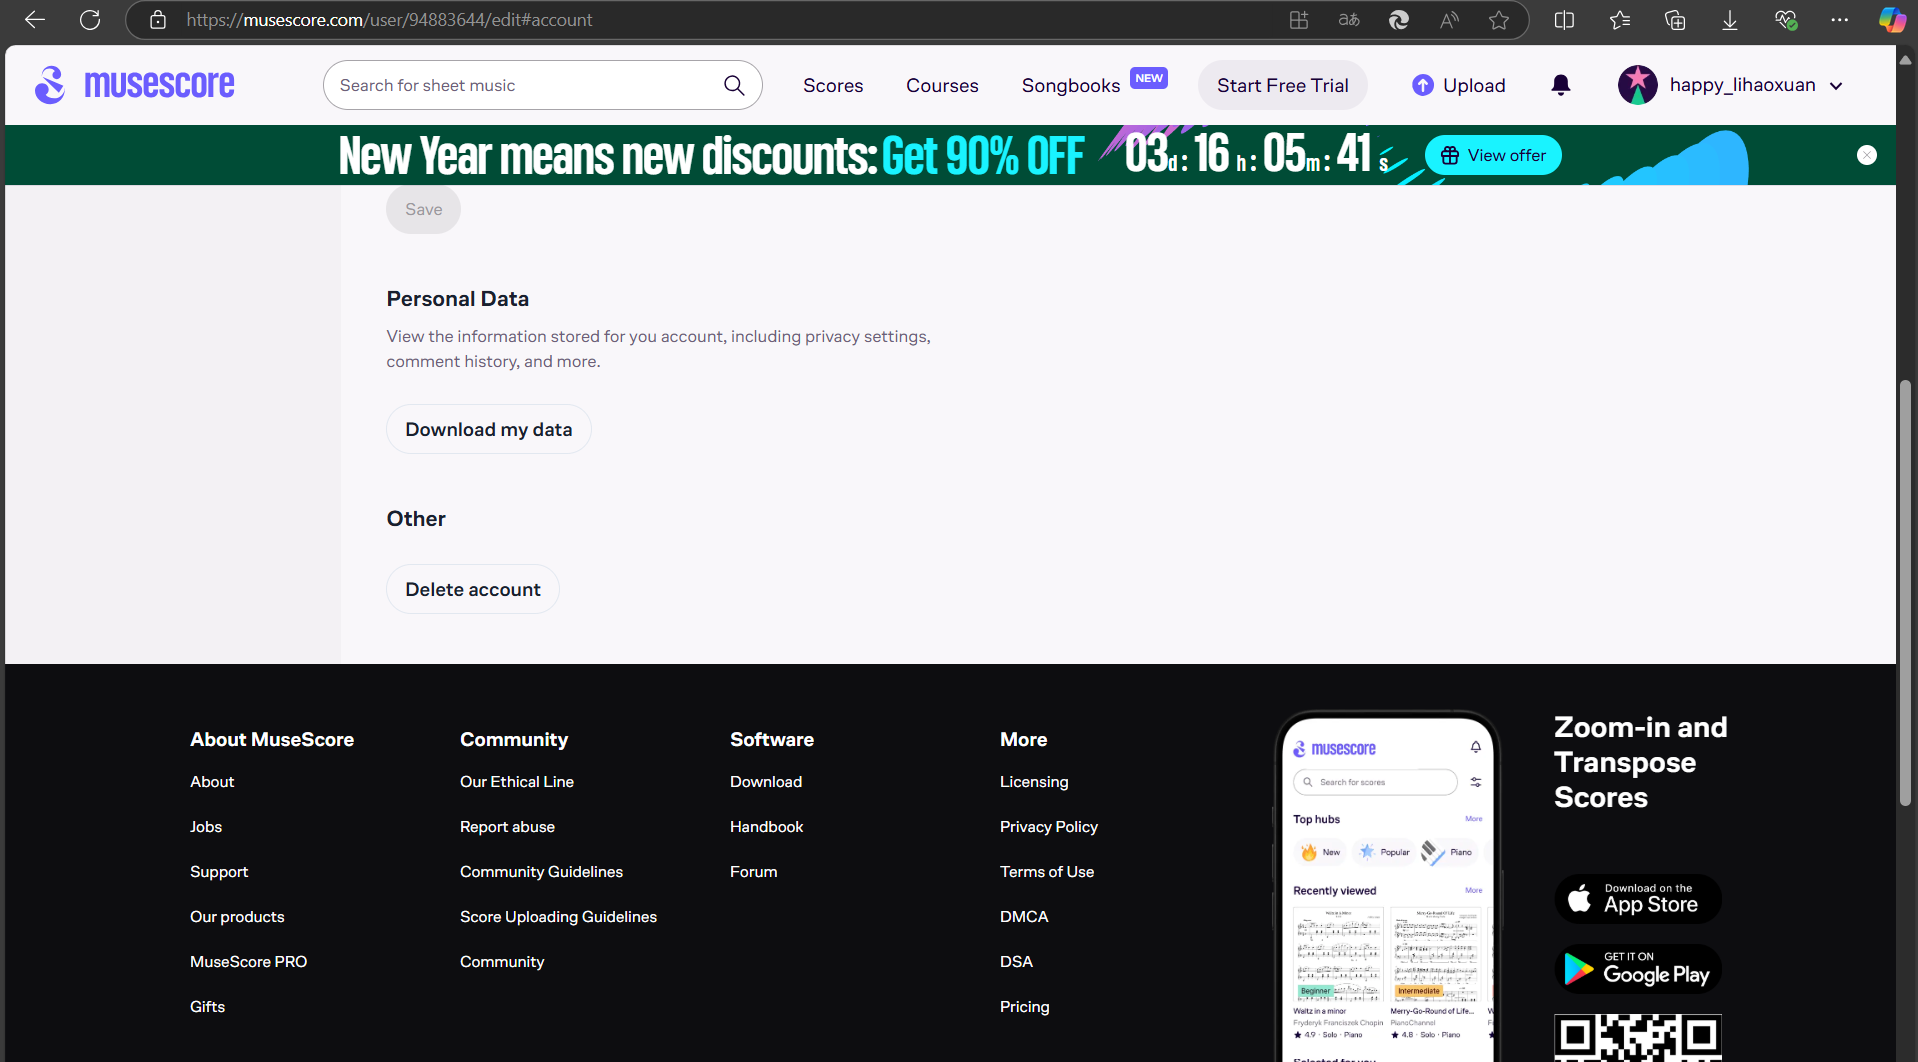
Task: Open favorites list icon
Action: tap(1620, 20)
